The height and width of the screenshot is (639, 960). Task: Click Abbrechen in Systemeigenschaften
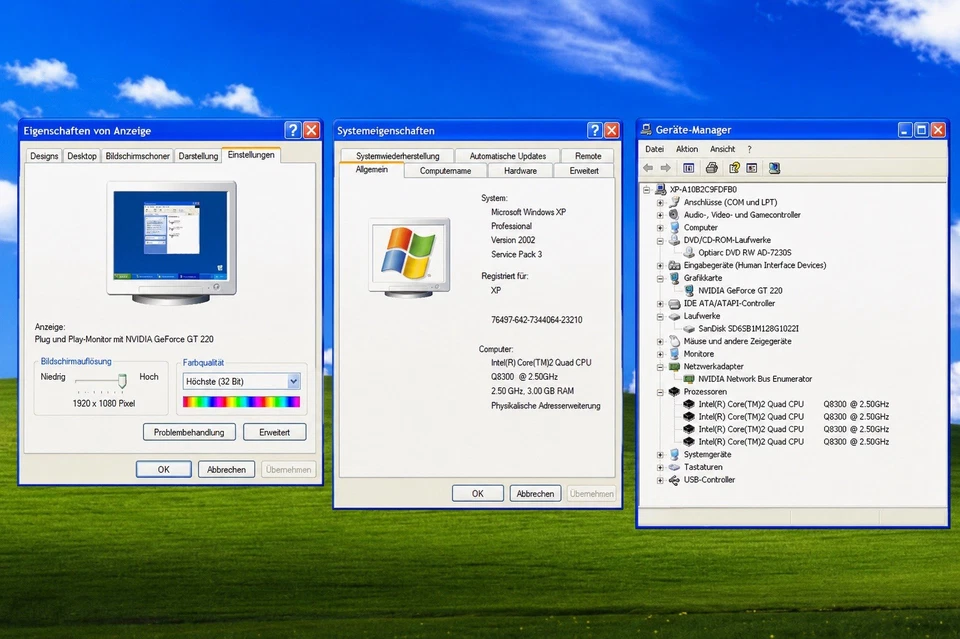[x=535, y=493]
